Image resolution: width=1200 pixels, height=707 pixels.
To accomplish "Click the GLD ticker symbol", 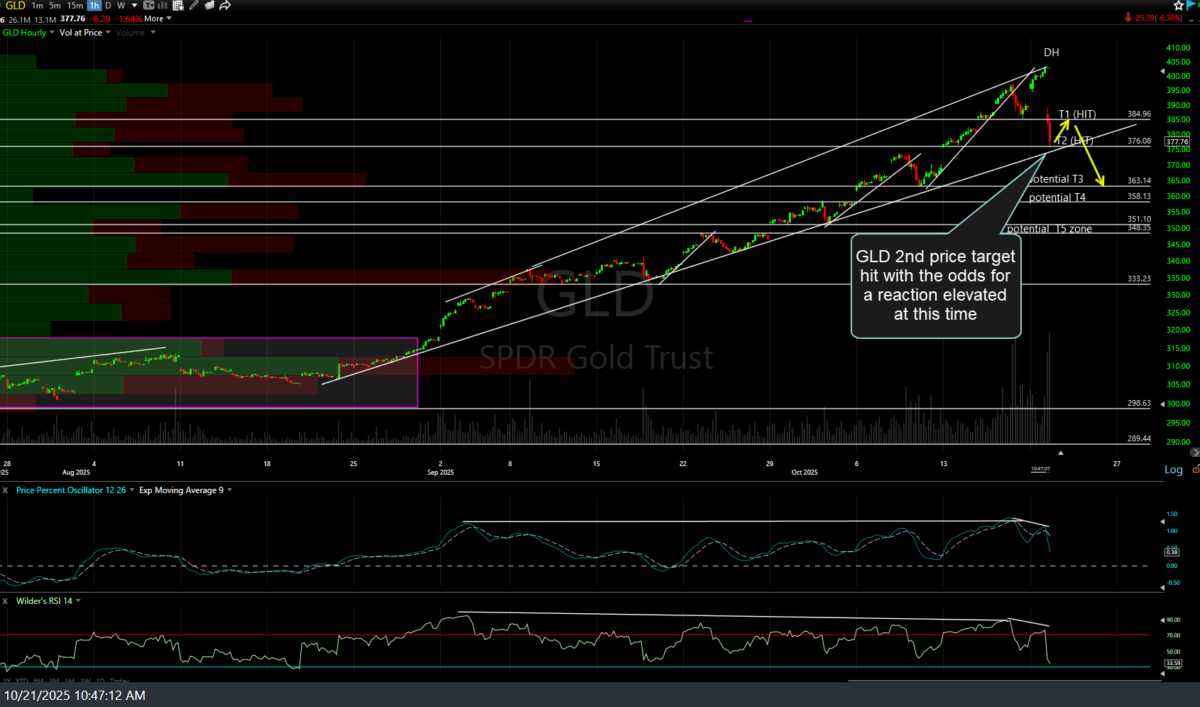I will tap(17, 5).
